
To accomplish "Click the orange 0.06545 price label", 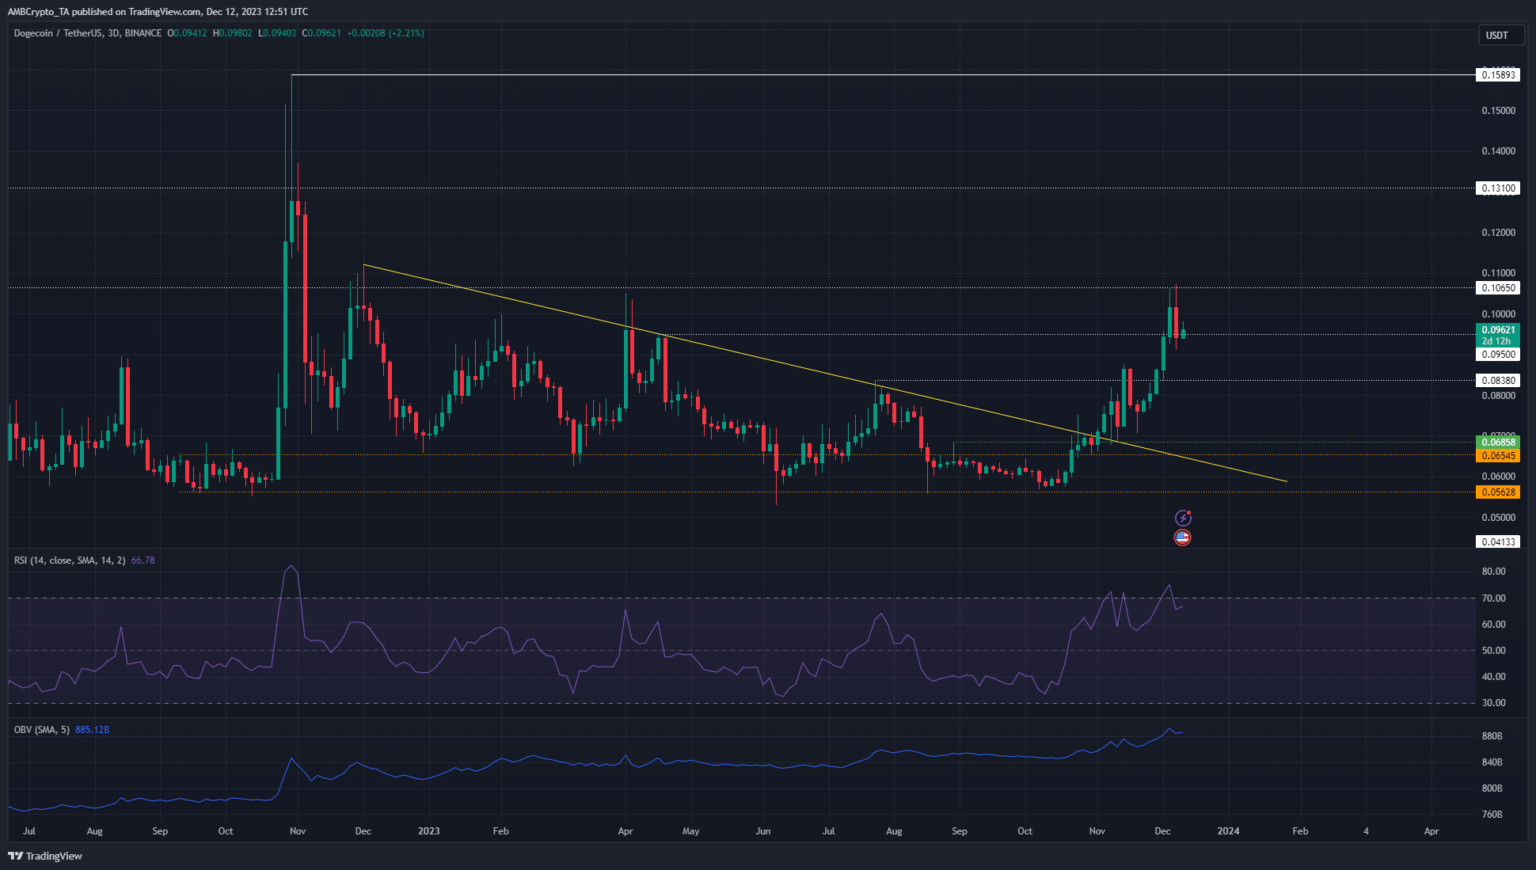I will pyautogui.click(x=1498, y=456).
